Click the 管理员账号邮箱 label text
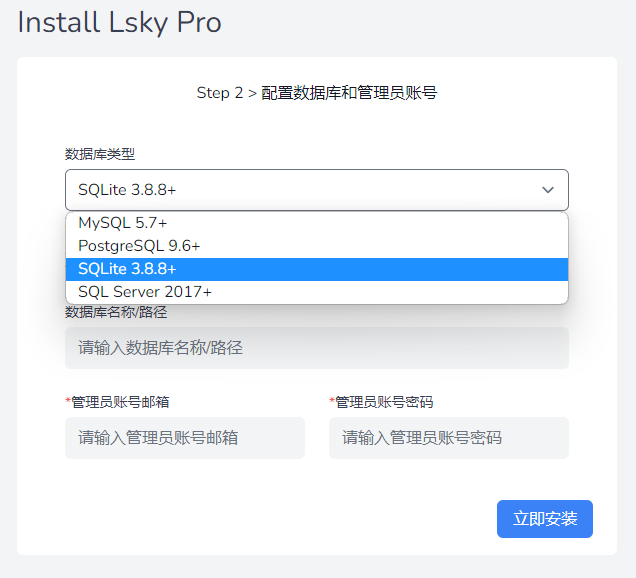The height and width of the screenshot is (578, 636). pyautogui.click(x=120, y=402)
